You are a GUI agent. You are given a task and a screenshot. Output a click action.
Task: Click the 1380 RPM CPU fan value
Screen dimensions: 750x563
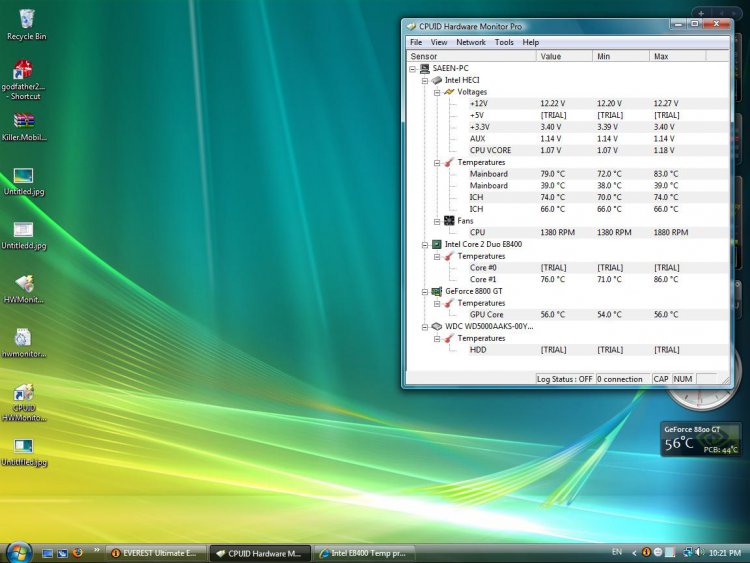tap(557, 232)
